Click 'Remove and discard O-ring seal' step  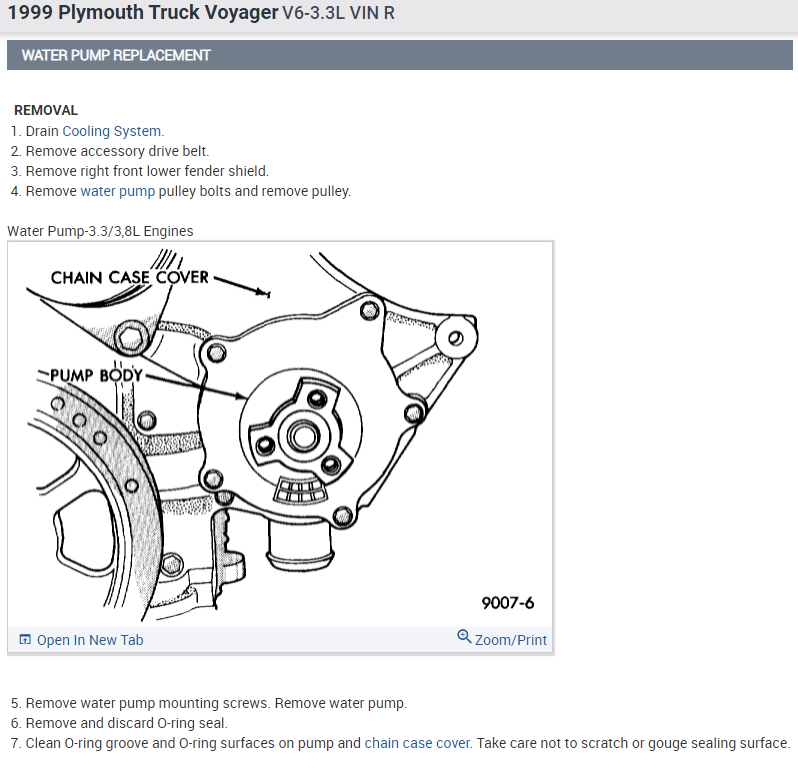tap(127, 723)
